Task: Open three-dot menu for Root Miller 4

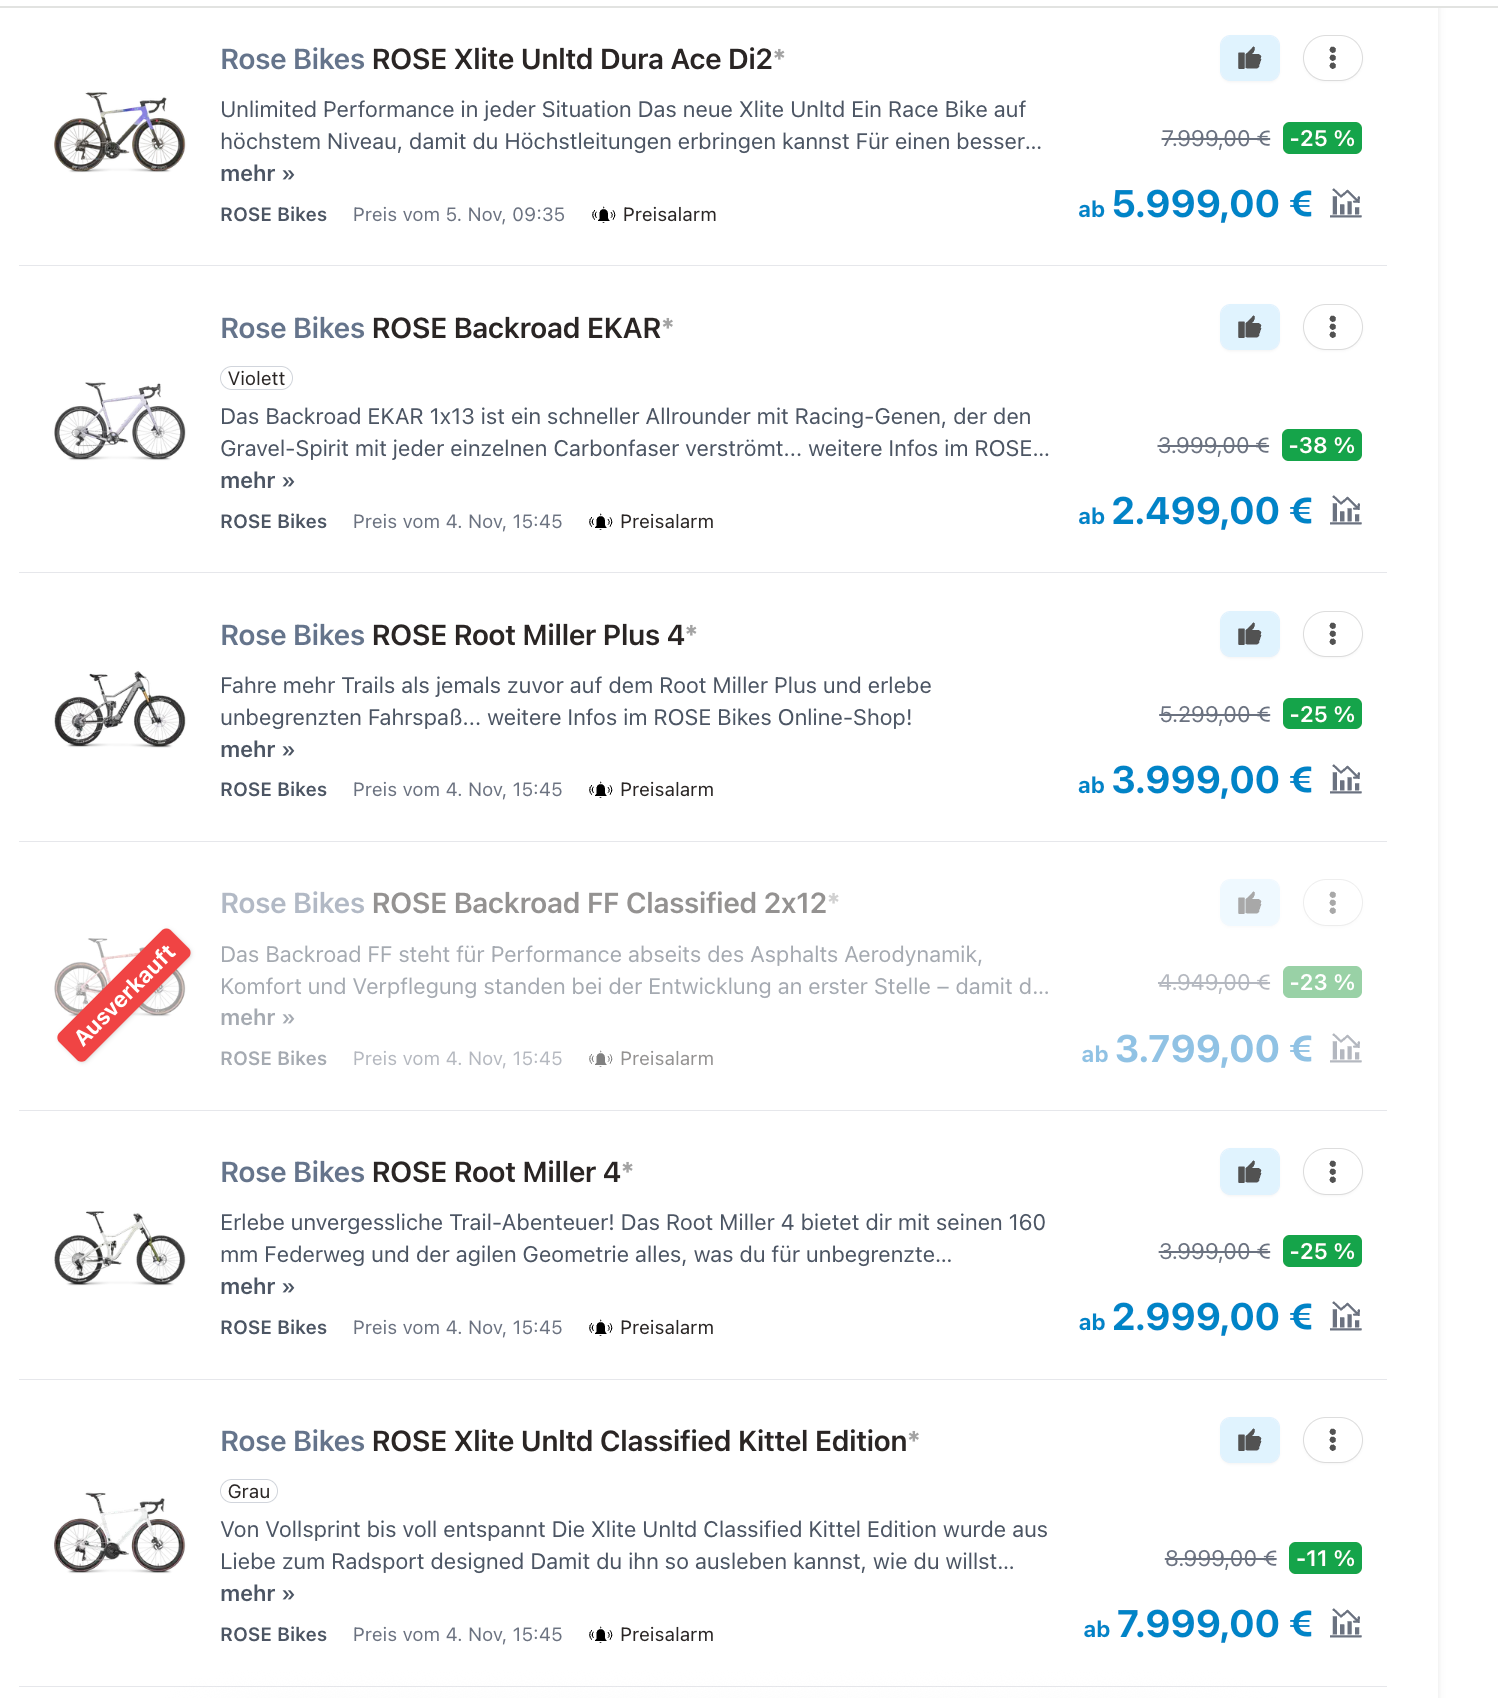Action: [x=1332, y=1172]
